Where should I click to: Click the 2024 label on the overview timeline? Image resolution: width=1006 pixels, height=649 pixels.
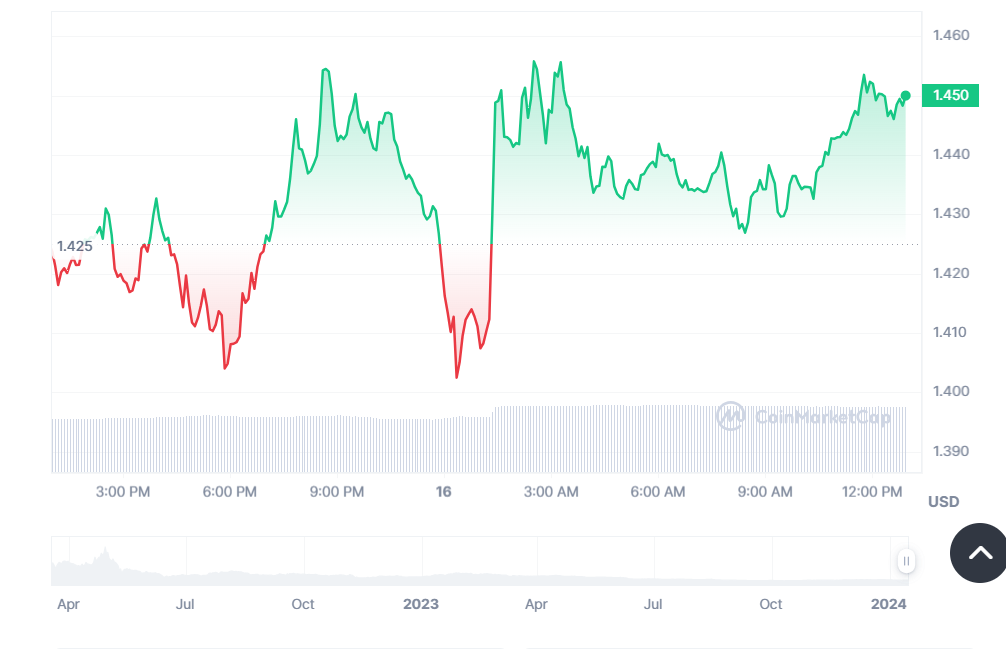pyautogui.click(x=890, y=604)
